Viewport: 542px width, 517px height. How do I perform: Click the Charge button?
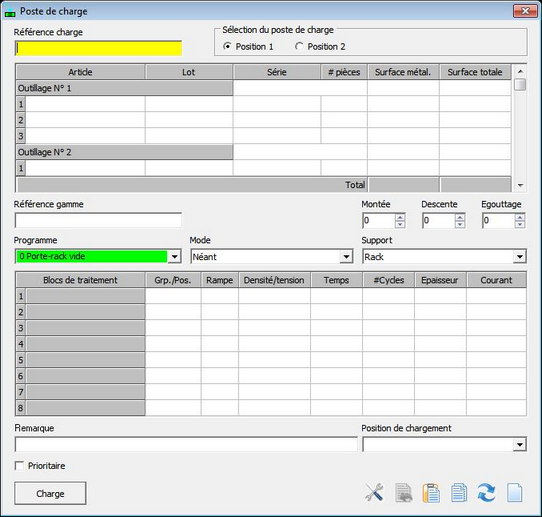(50, 493)
